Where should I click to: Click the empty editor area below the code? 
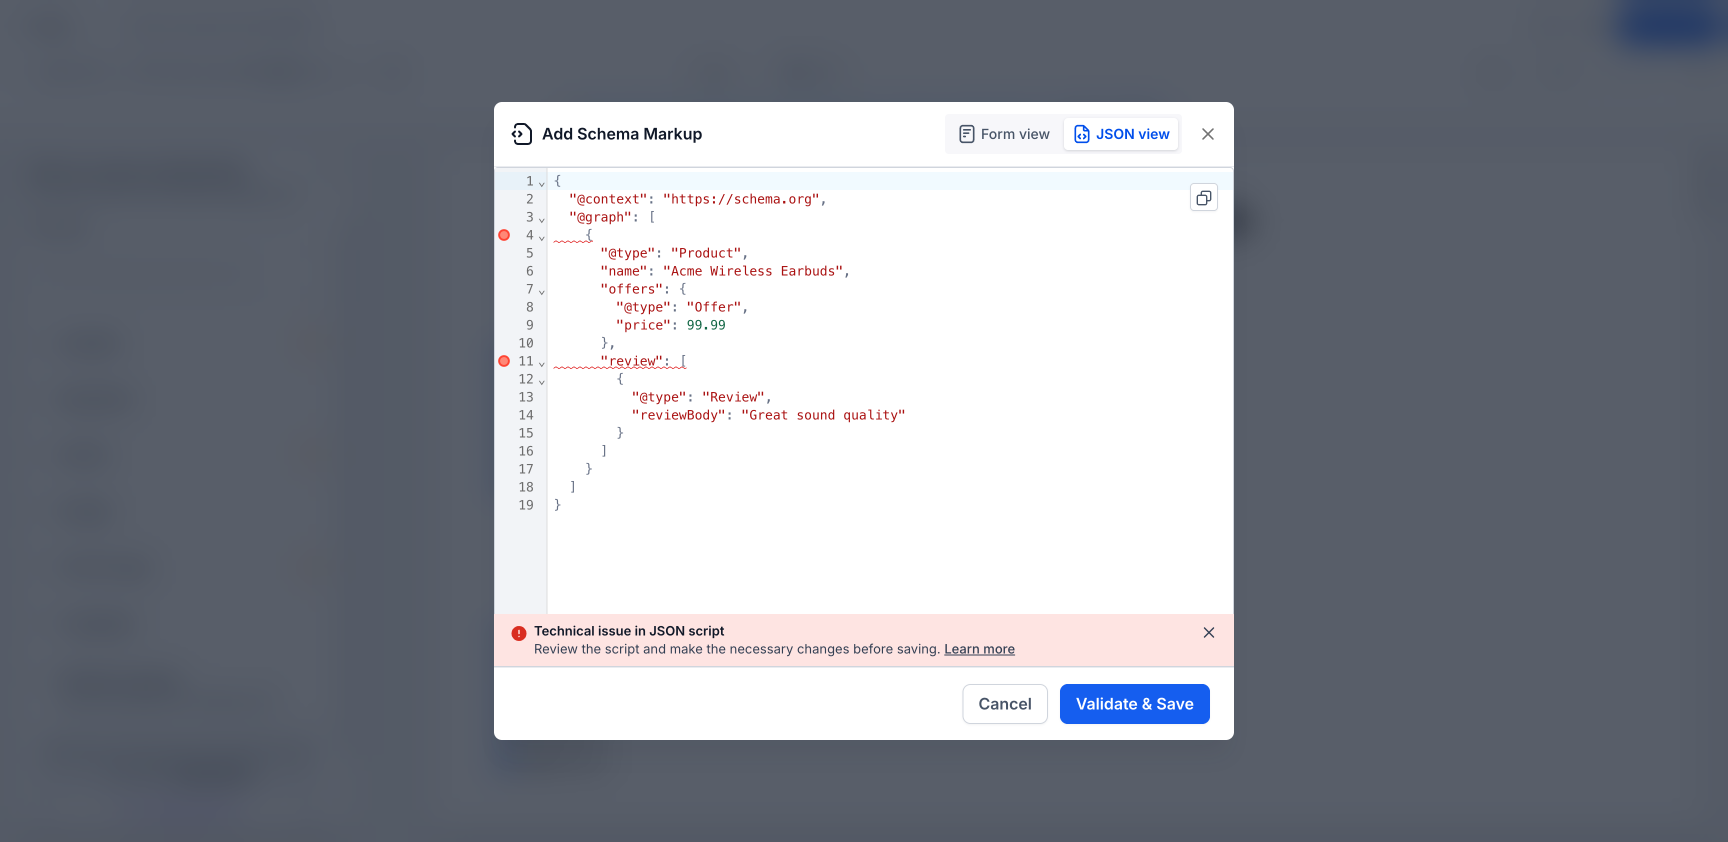(890, 563)
